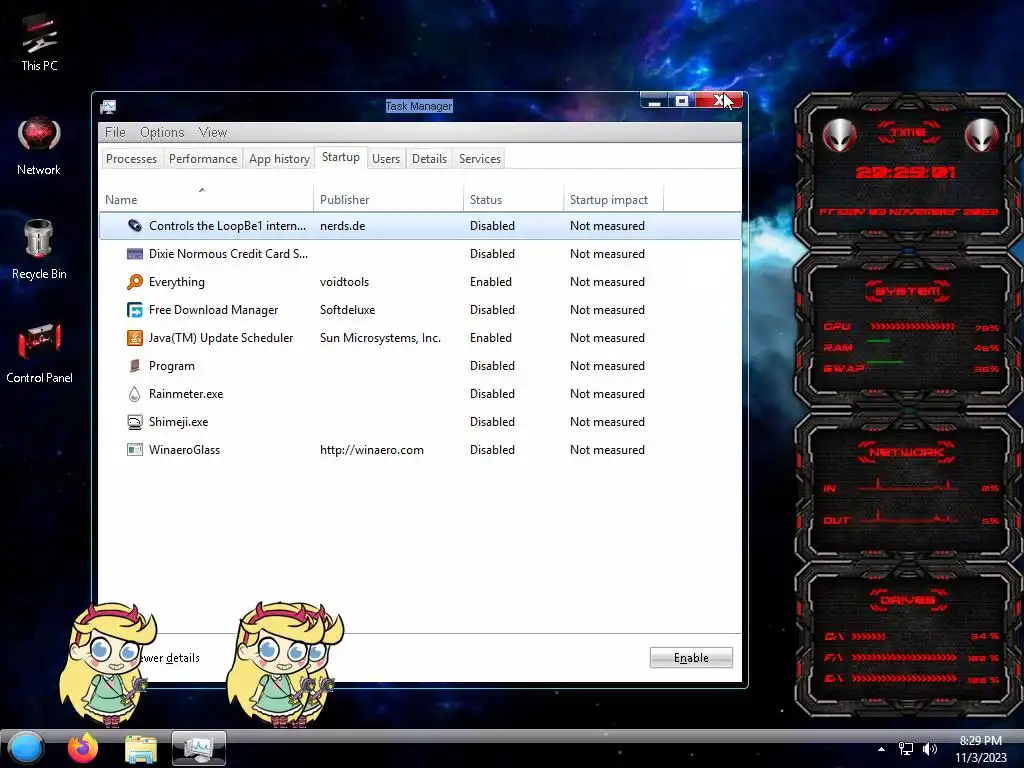Viewport: 1024px width, 768px height.
Task: Click the WinaeroGlass entry icon
Action: pos(135,450)
